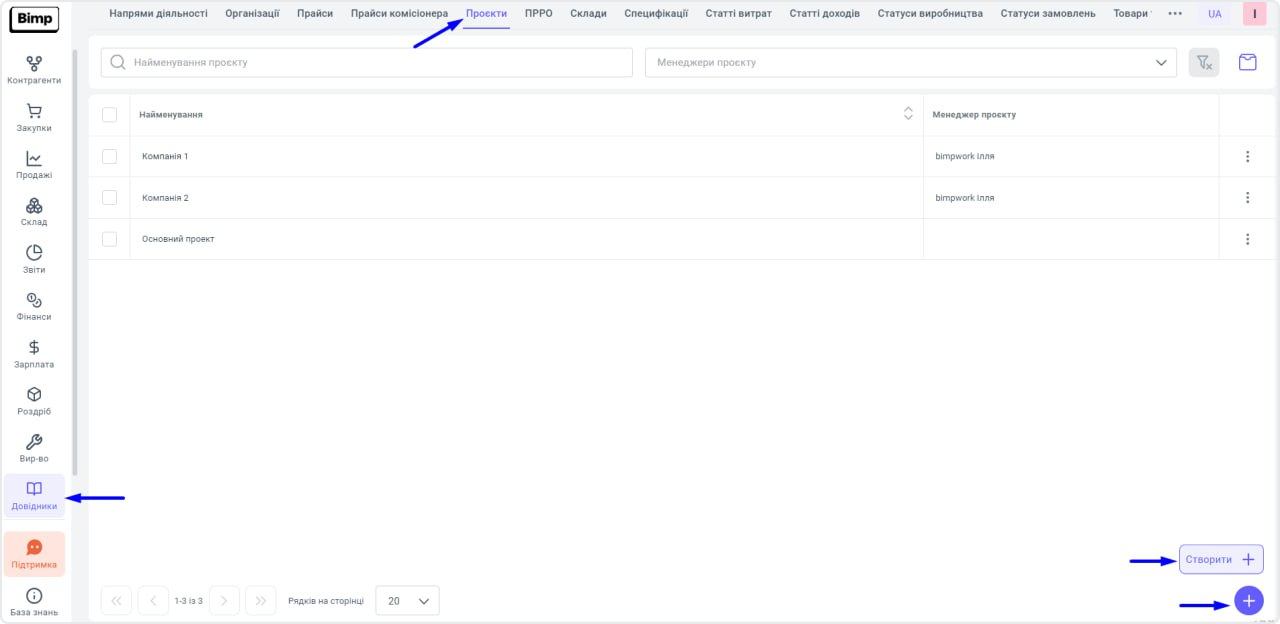This screenshot has height=624, width=1280.
Task: Click the round purple plus button
Action: 1248,600
